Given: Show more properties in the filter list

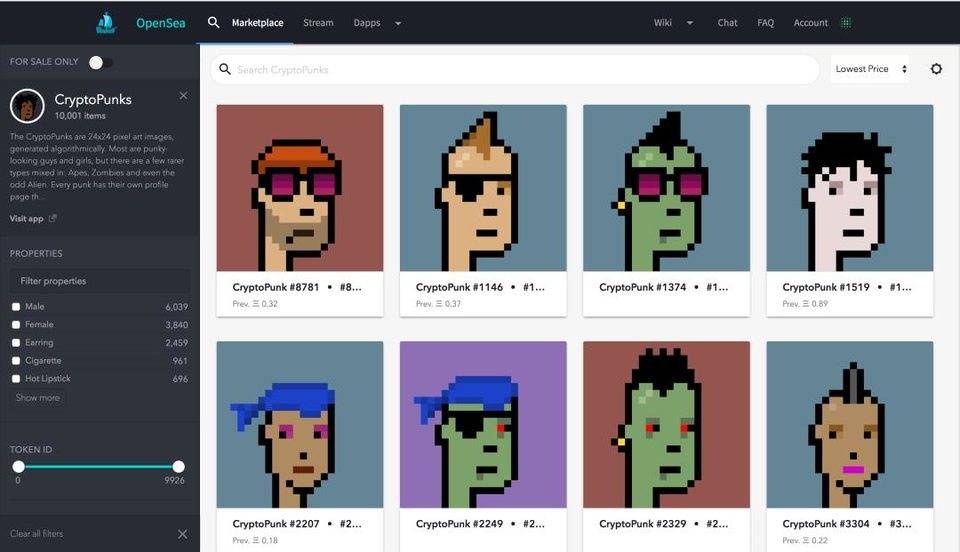Looking at the screenshot, I should tap(38, 398).
